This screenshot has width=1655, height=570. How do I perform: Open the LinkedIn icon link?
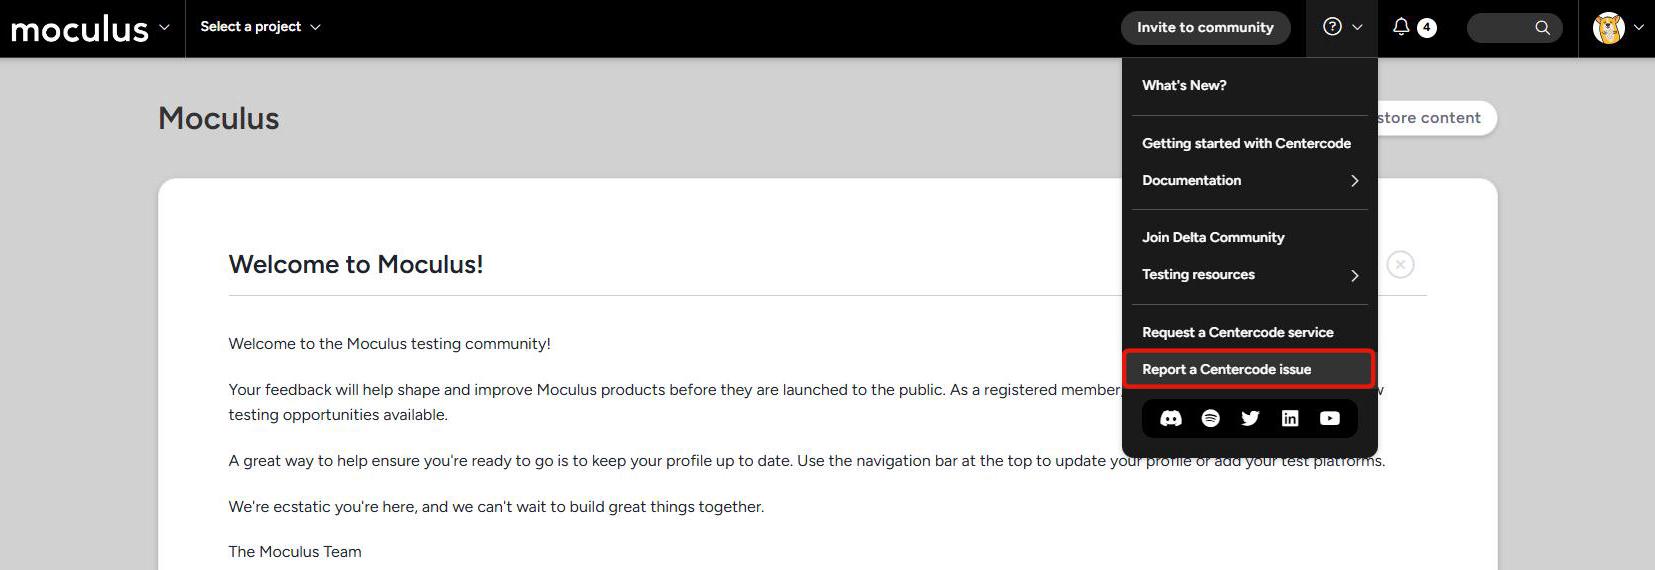tap(1290, 418)
